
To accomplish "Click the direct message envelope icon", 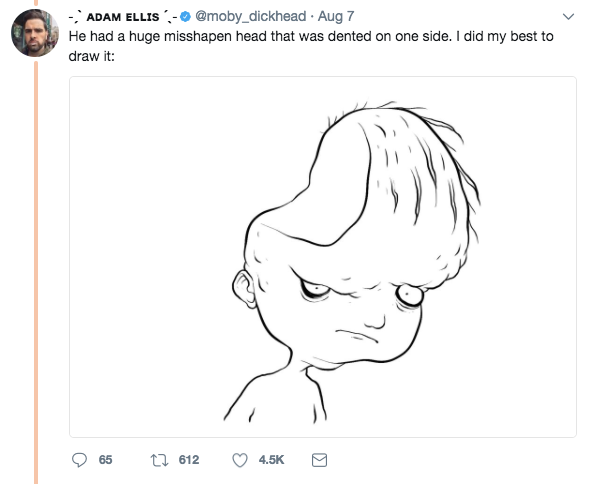I will point(319,460).
